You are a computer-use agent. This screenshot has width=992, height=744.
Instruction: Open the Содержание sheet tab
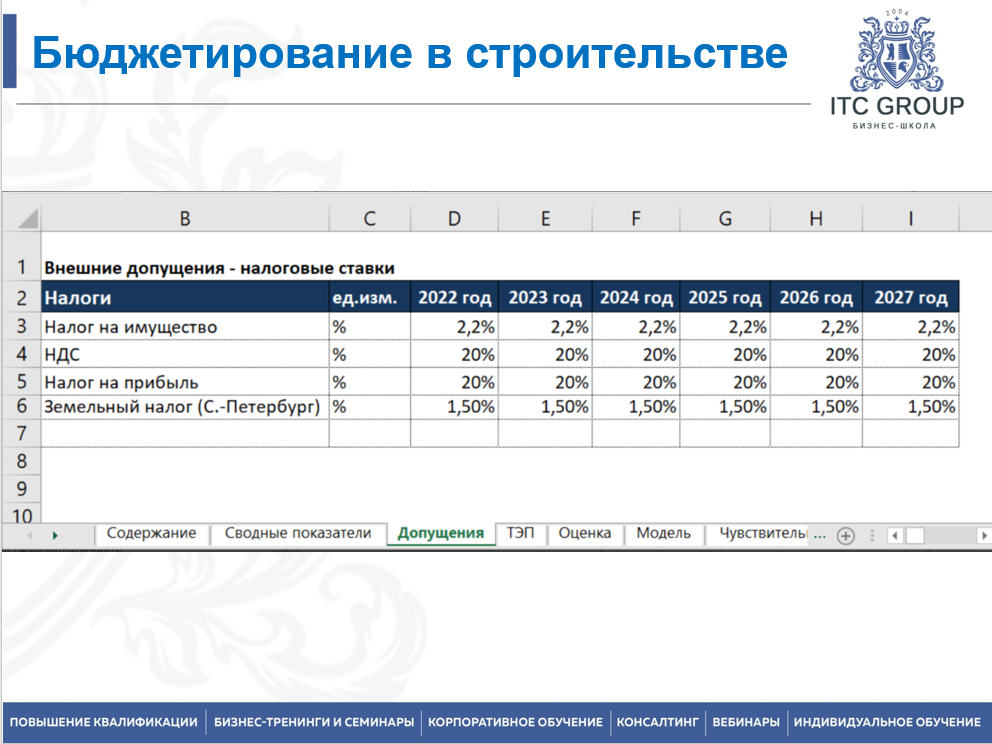tap(151, 533)
